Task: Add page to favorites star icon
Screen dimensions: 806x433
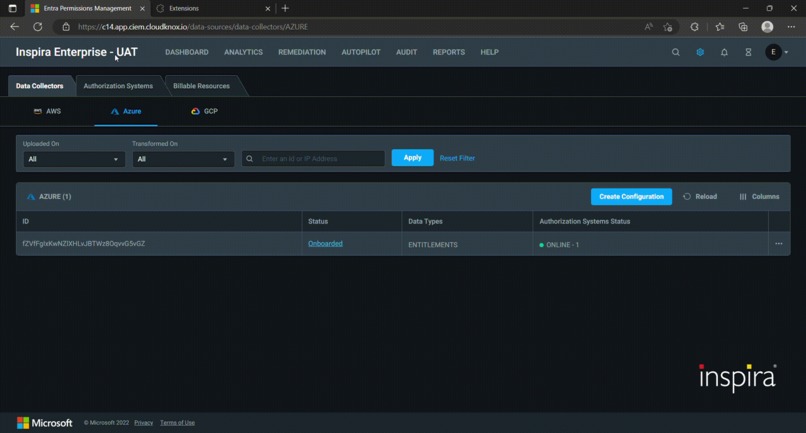Action: [668, 27]
